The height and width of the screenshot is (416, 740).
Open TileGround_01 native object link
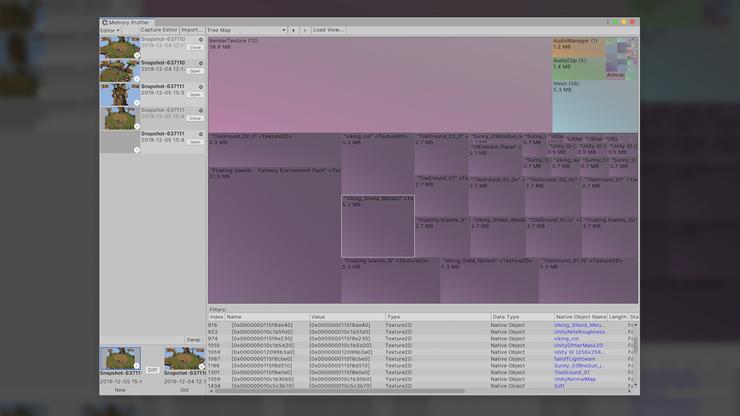tap(572, 372)
